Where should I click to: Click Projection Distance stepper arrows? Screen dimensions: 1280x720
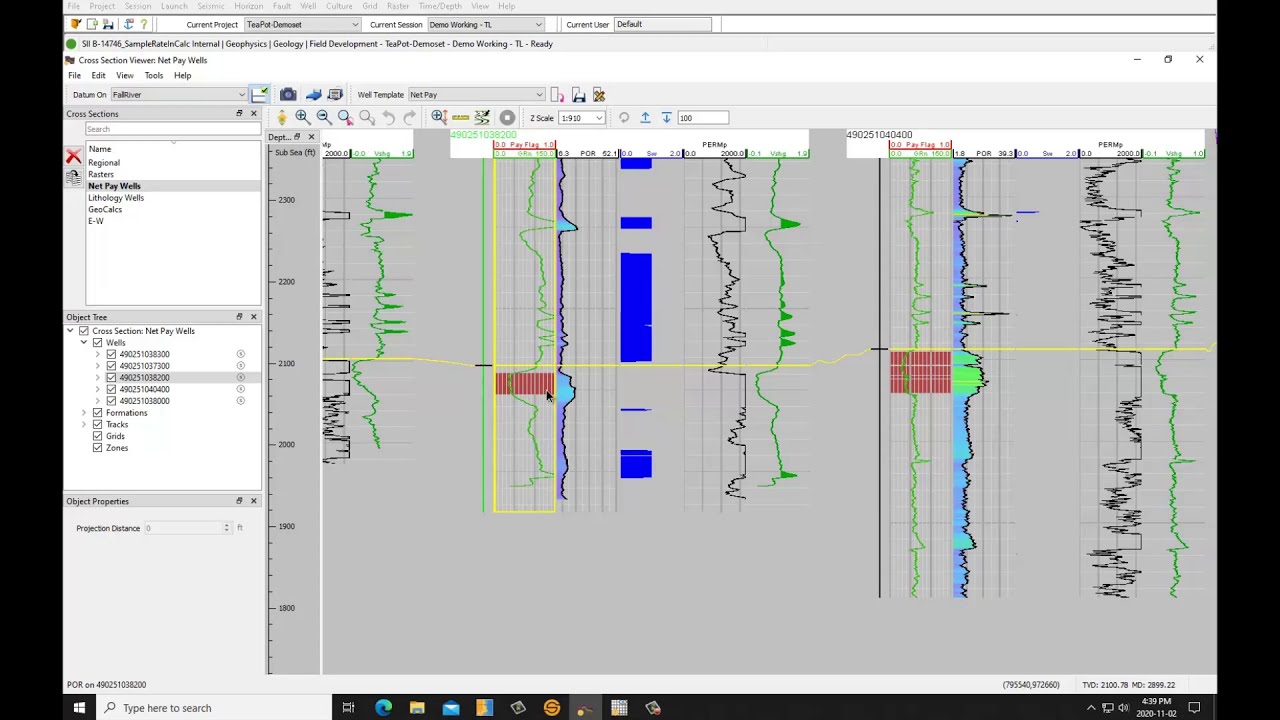click(x=226, y=528)
